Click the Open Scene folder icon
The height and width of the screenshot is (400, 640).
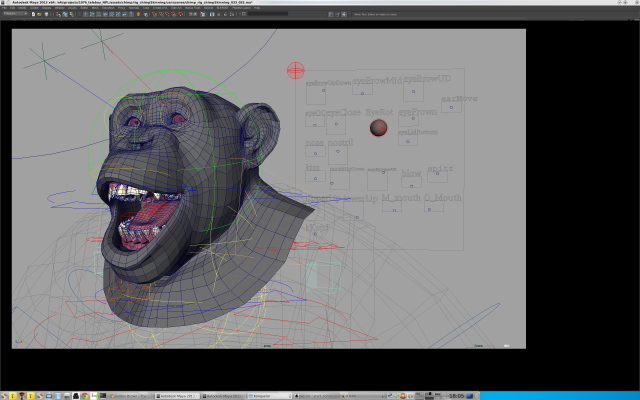(40, 15)
